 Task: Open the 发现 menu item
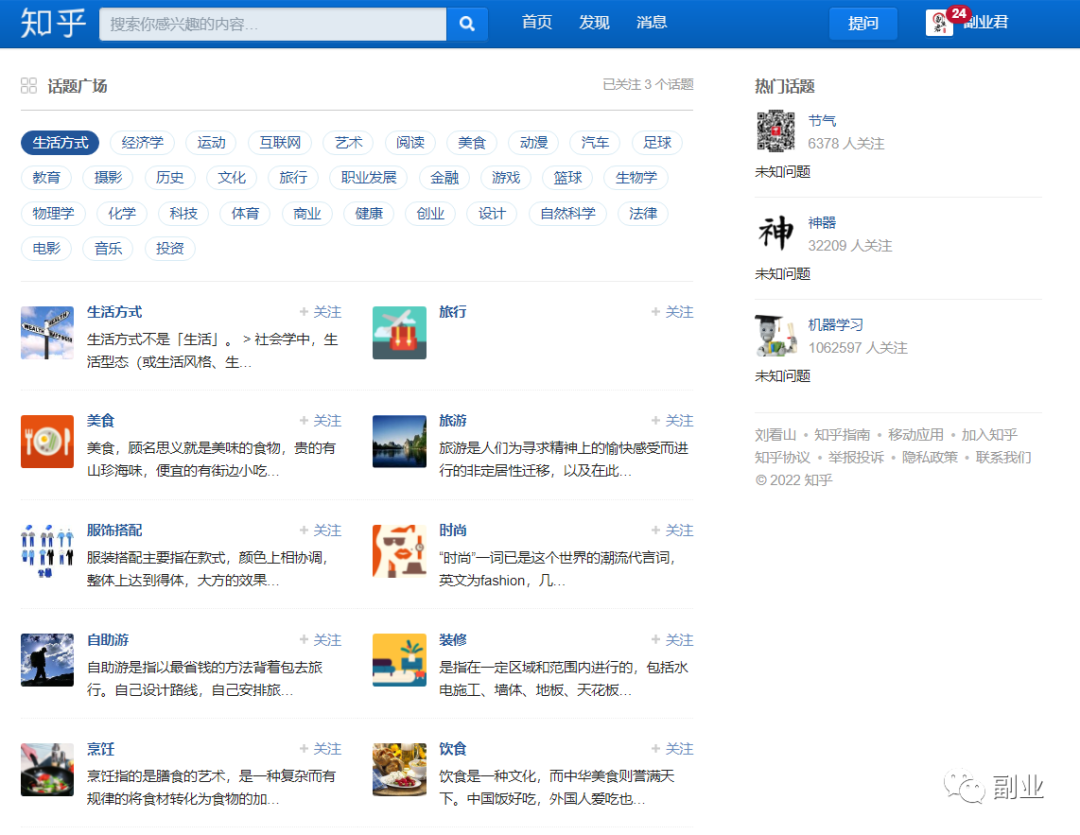point(593,22)
